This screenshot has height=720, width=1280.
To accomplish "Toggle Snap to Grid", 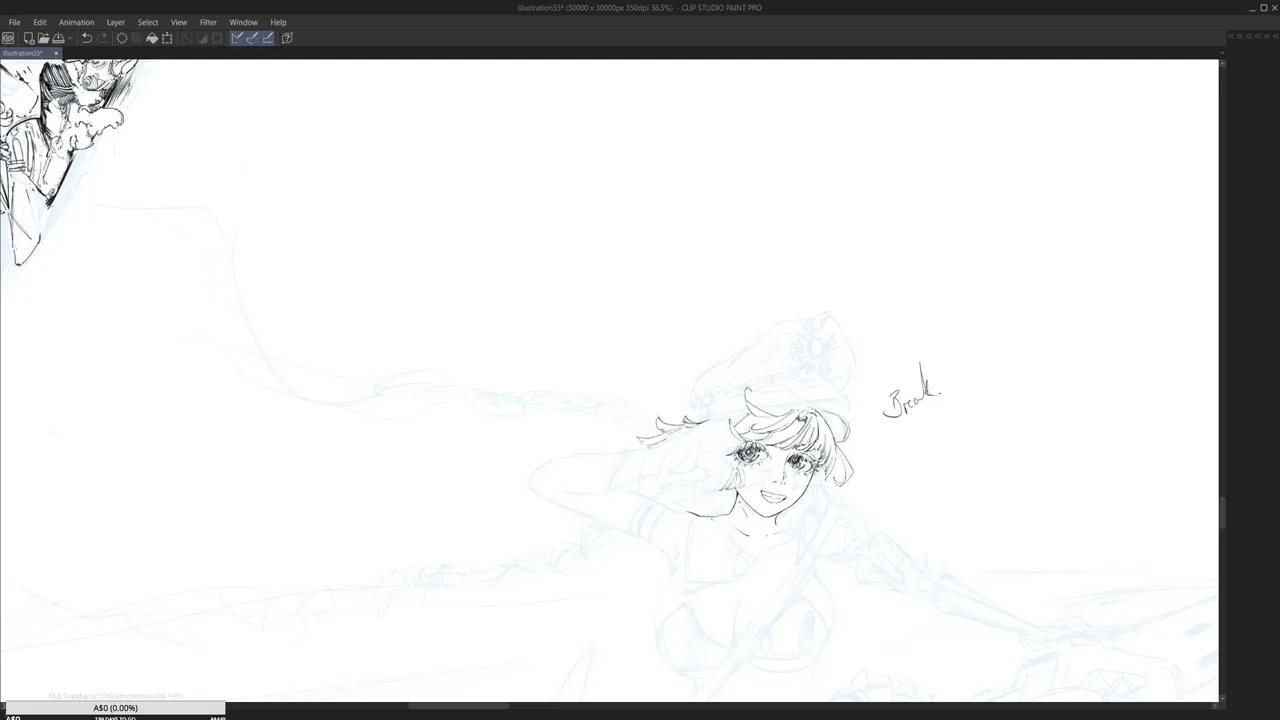I will [268, 38].
